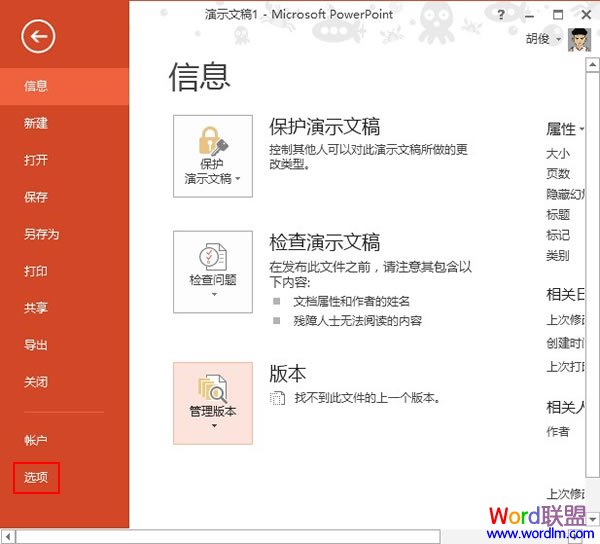Click the horizontal scrollbar track
600x544 pixels.
coord(228,536)
